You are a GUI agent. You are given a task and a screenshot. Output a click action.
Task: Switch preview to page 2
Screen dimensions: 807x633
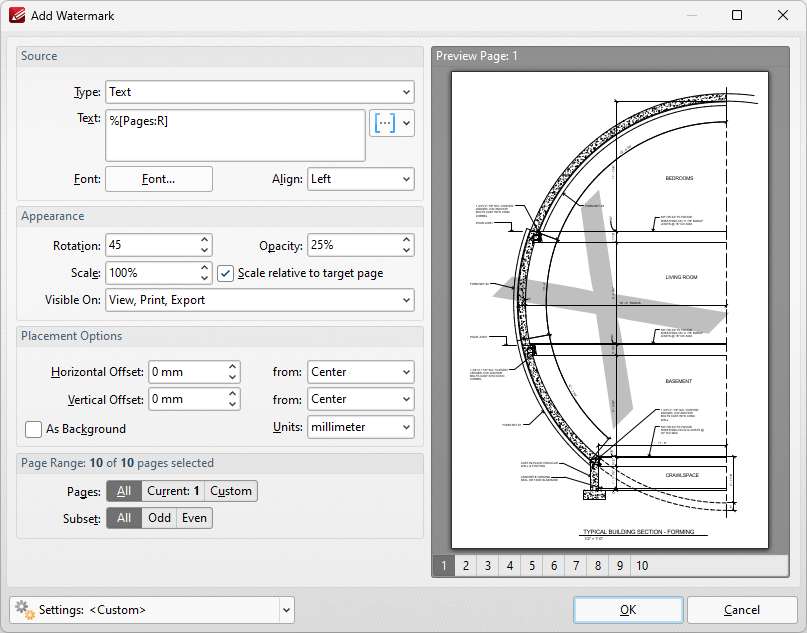point(466,566)
